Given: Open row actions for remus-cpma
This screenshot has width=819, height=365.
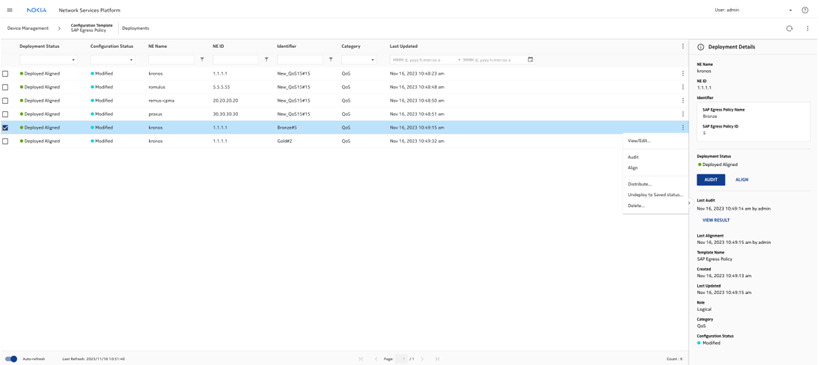Looking at the screenshot, I should coord(683,100).
